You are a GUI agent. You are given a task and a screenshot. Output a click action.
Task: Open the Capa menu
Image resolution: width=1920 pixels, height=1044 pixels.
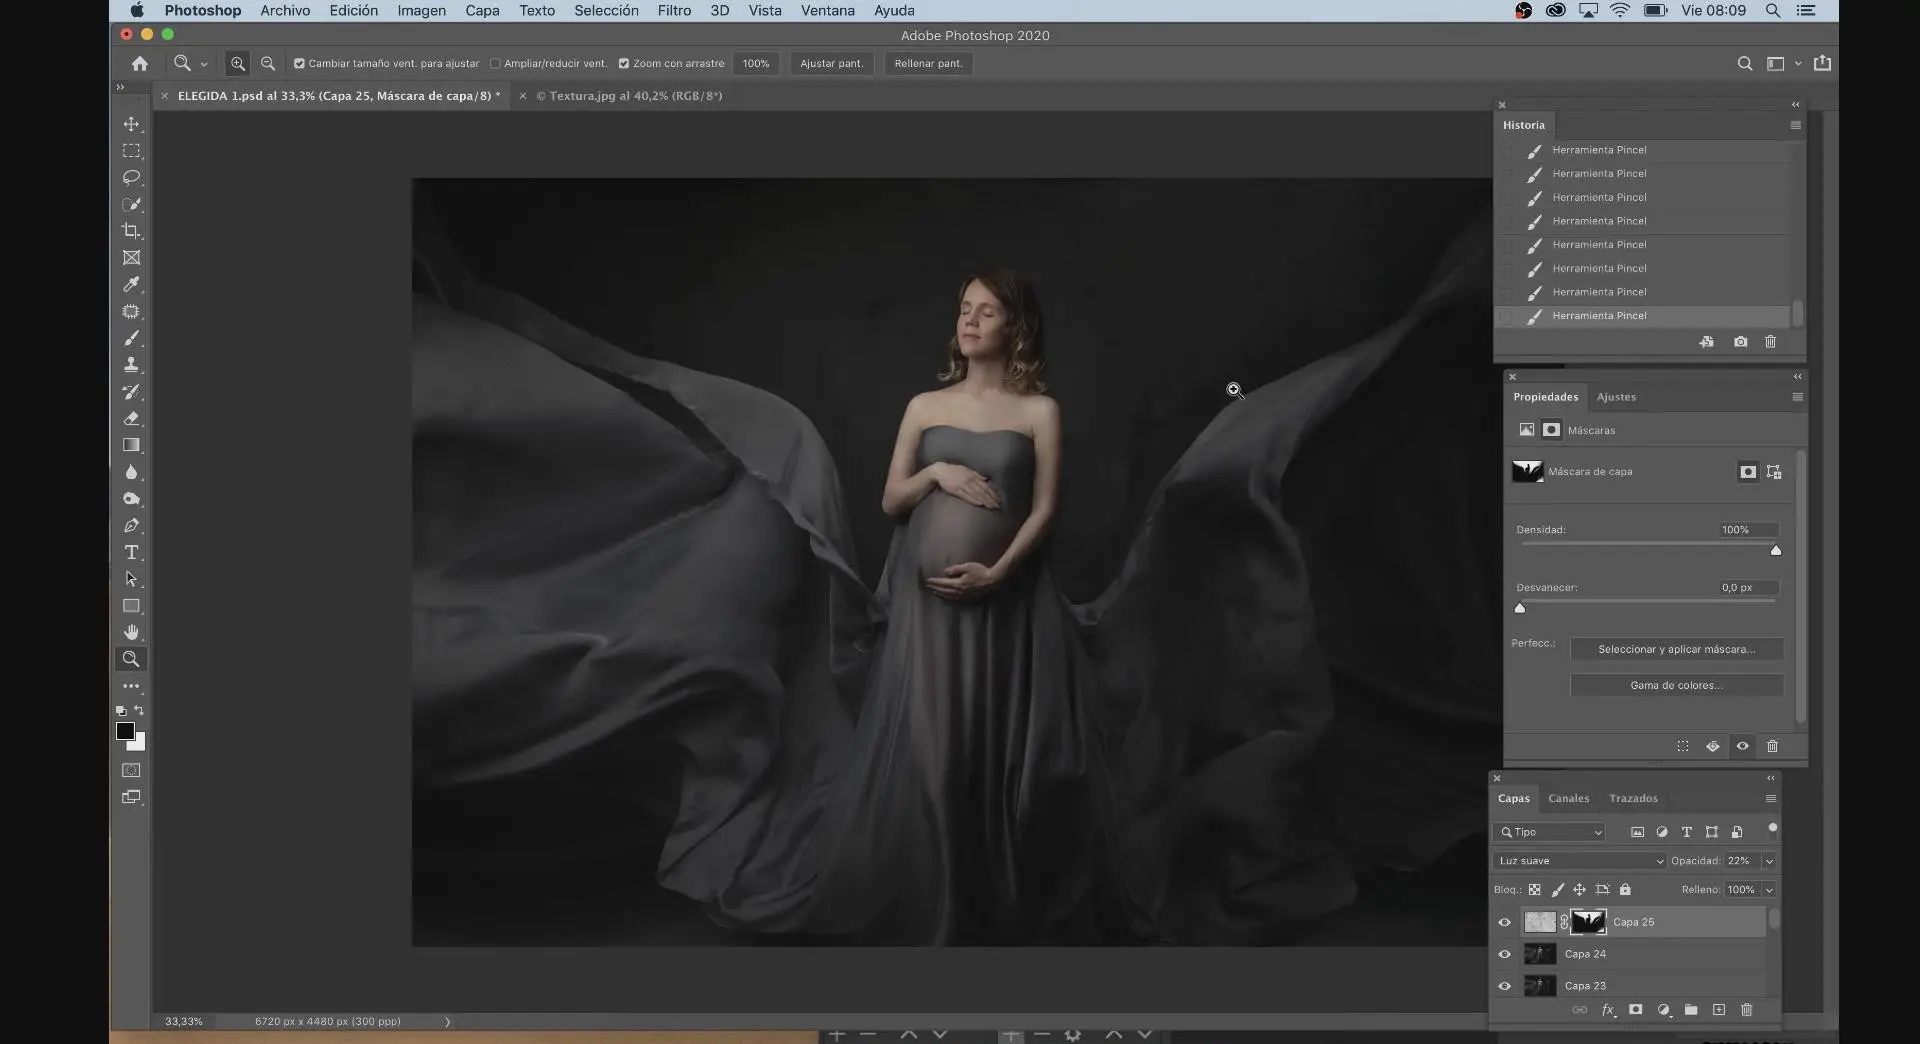[482, 10]
